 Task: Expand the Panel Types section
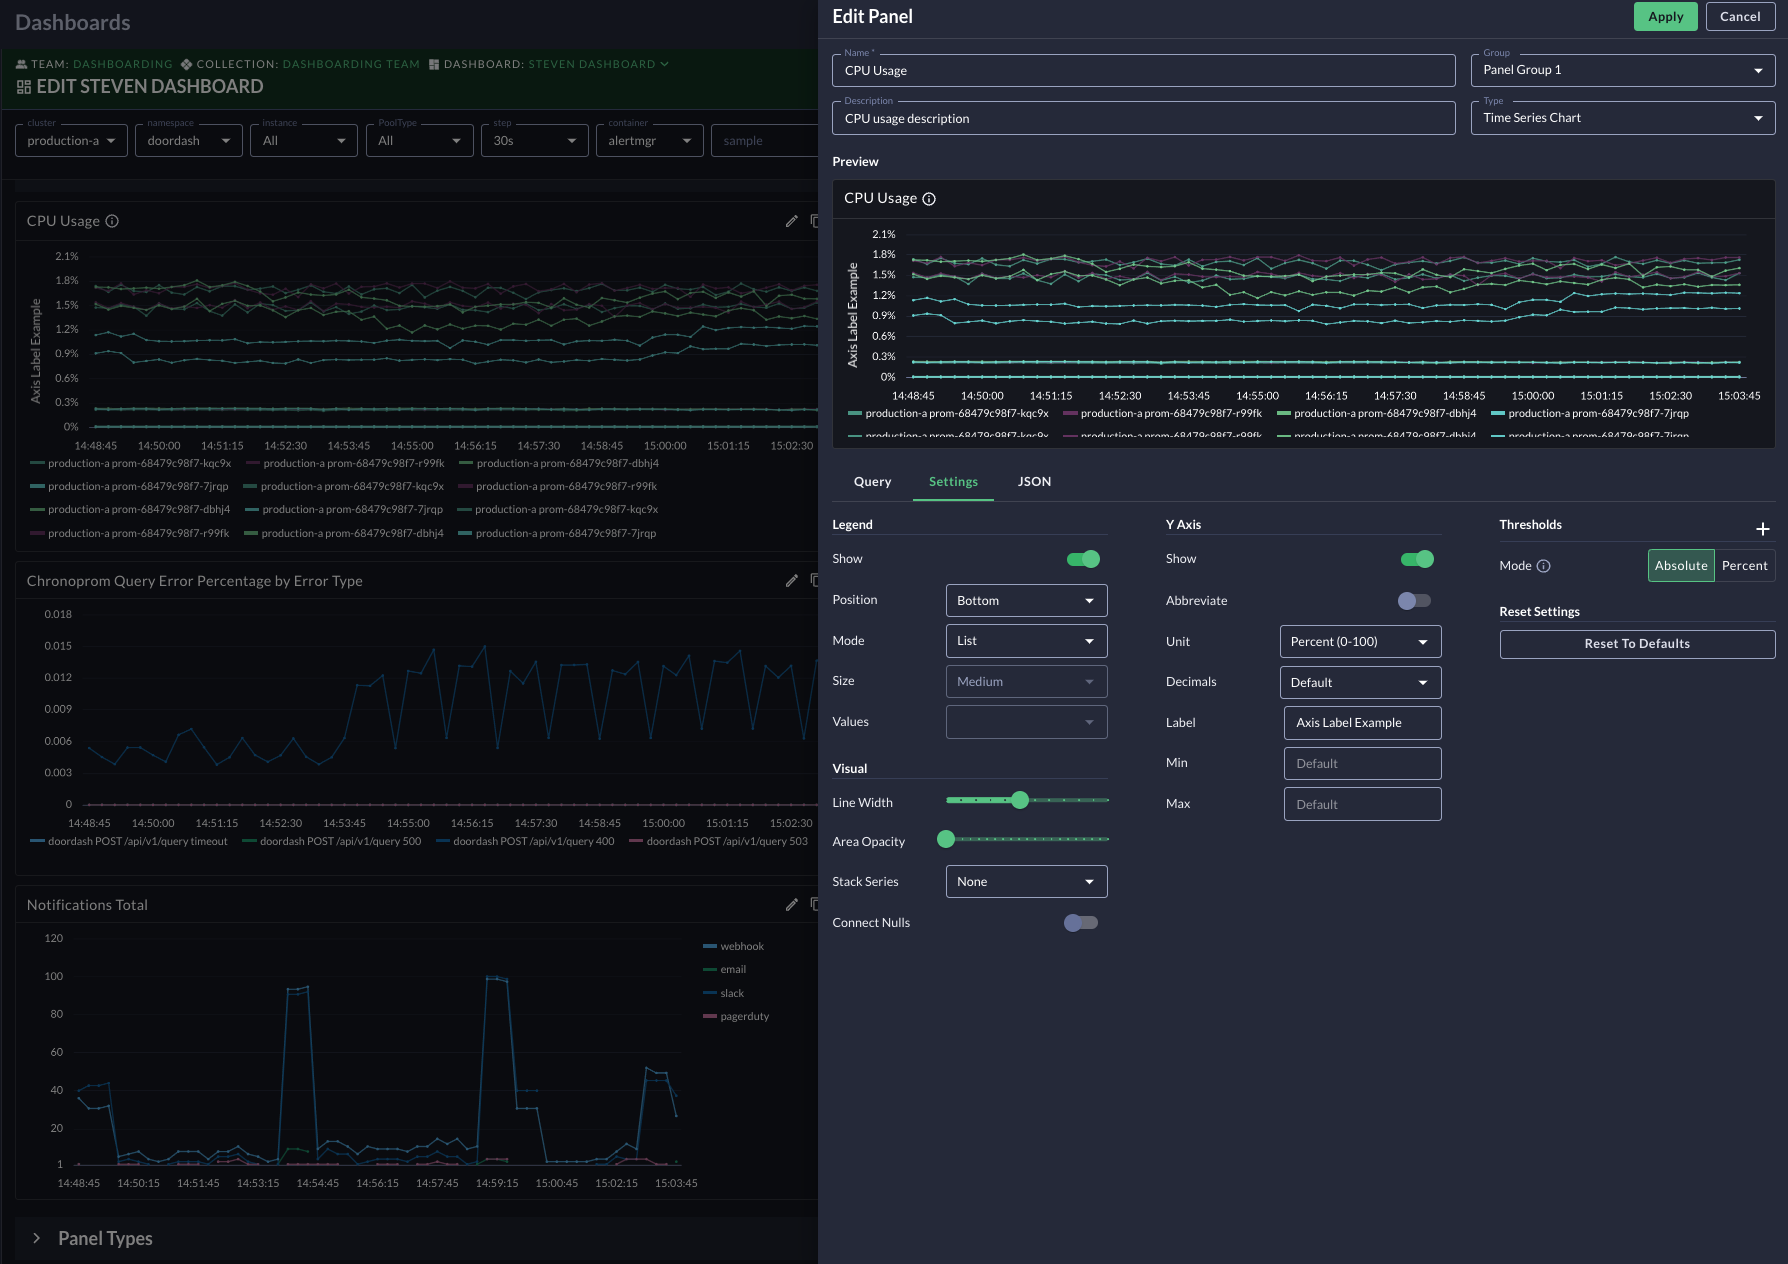pos(37,1238)
